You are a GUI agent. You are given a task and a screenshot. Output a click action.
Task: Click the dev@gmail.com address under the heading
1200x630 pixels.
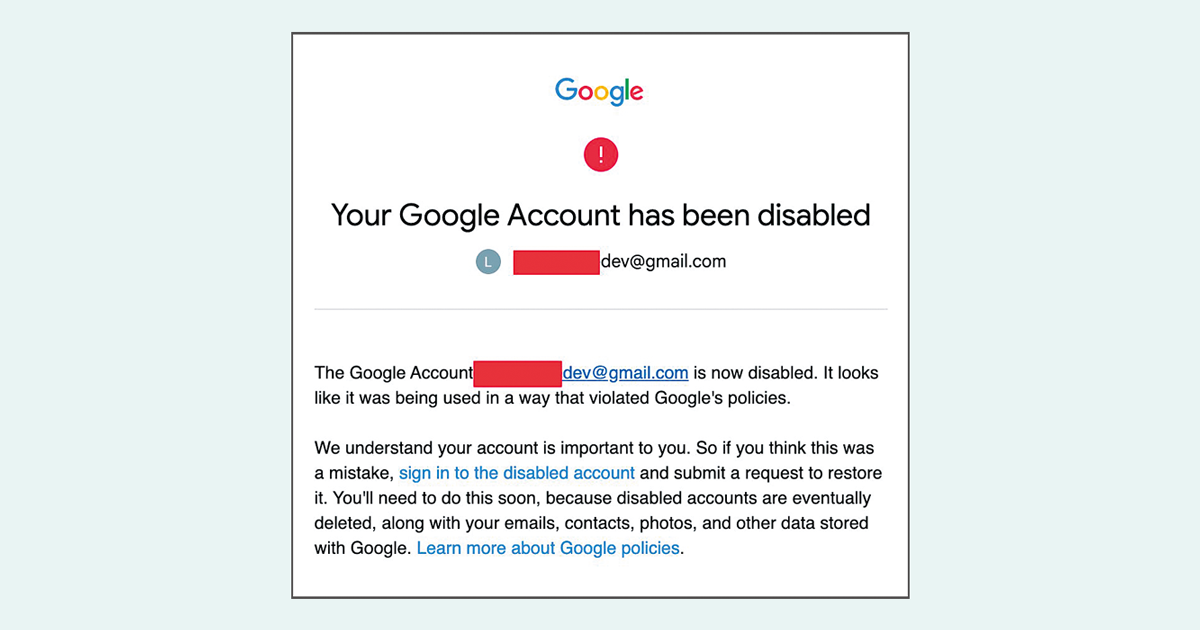pyautogui.click(x=663, y=262)
